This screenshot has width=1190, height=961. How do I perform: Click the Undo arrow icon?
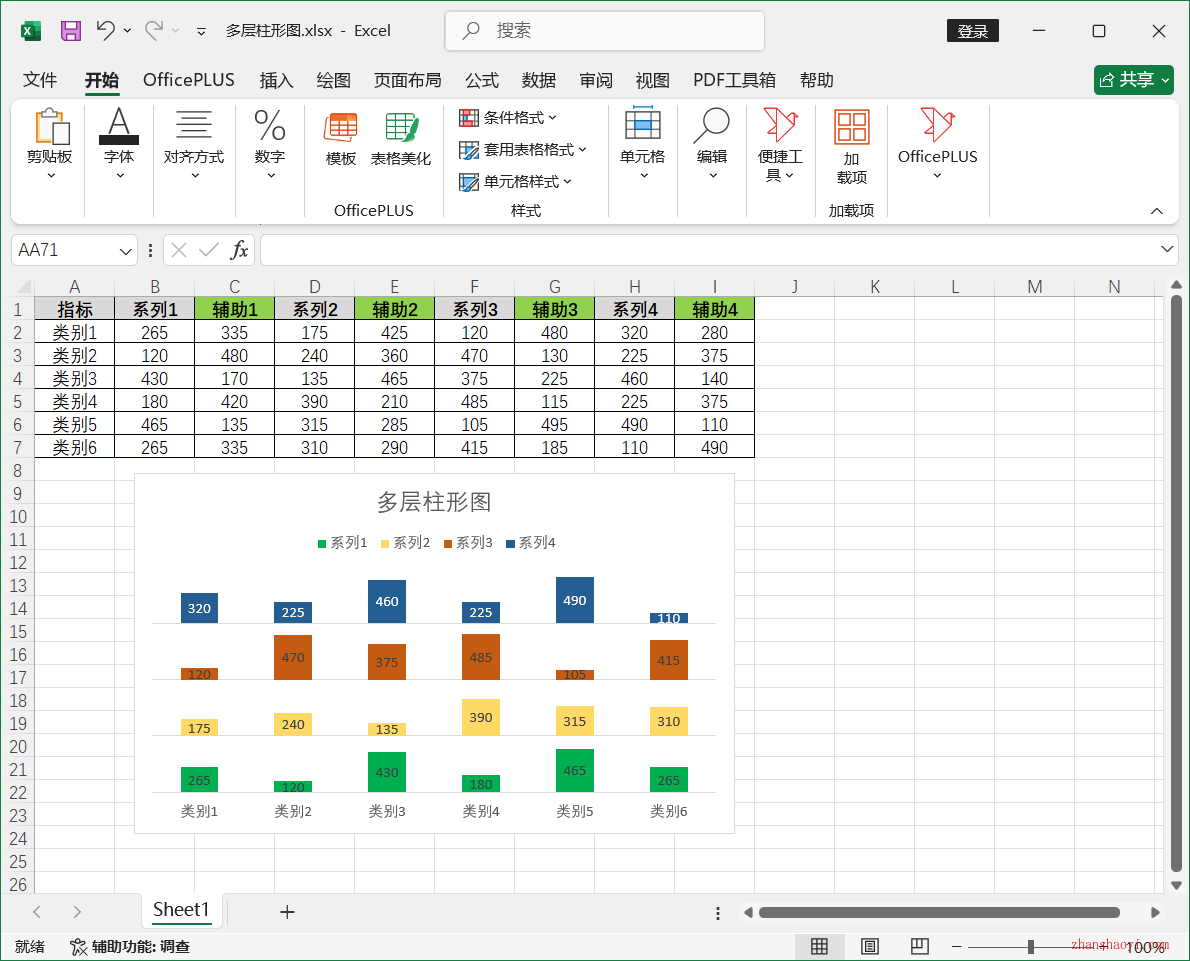(105, 30)
